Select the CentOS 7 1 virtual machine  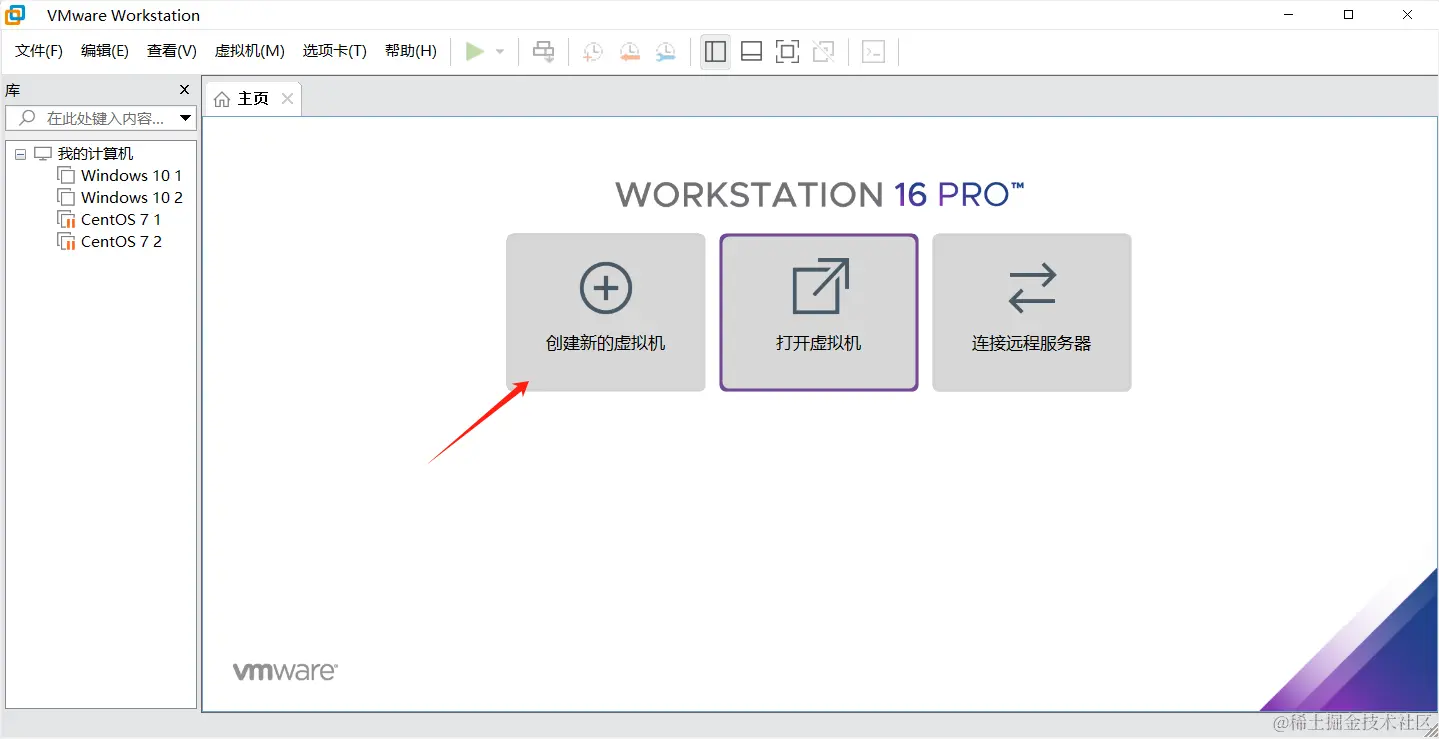point(121,220)
